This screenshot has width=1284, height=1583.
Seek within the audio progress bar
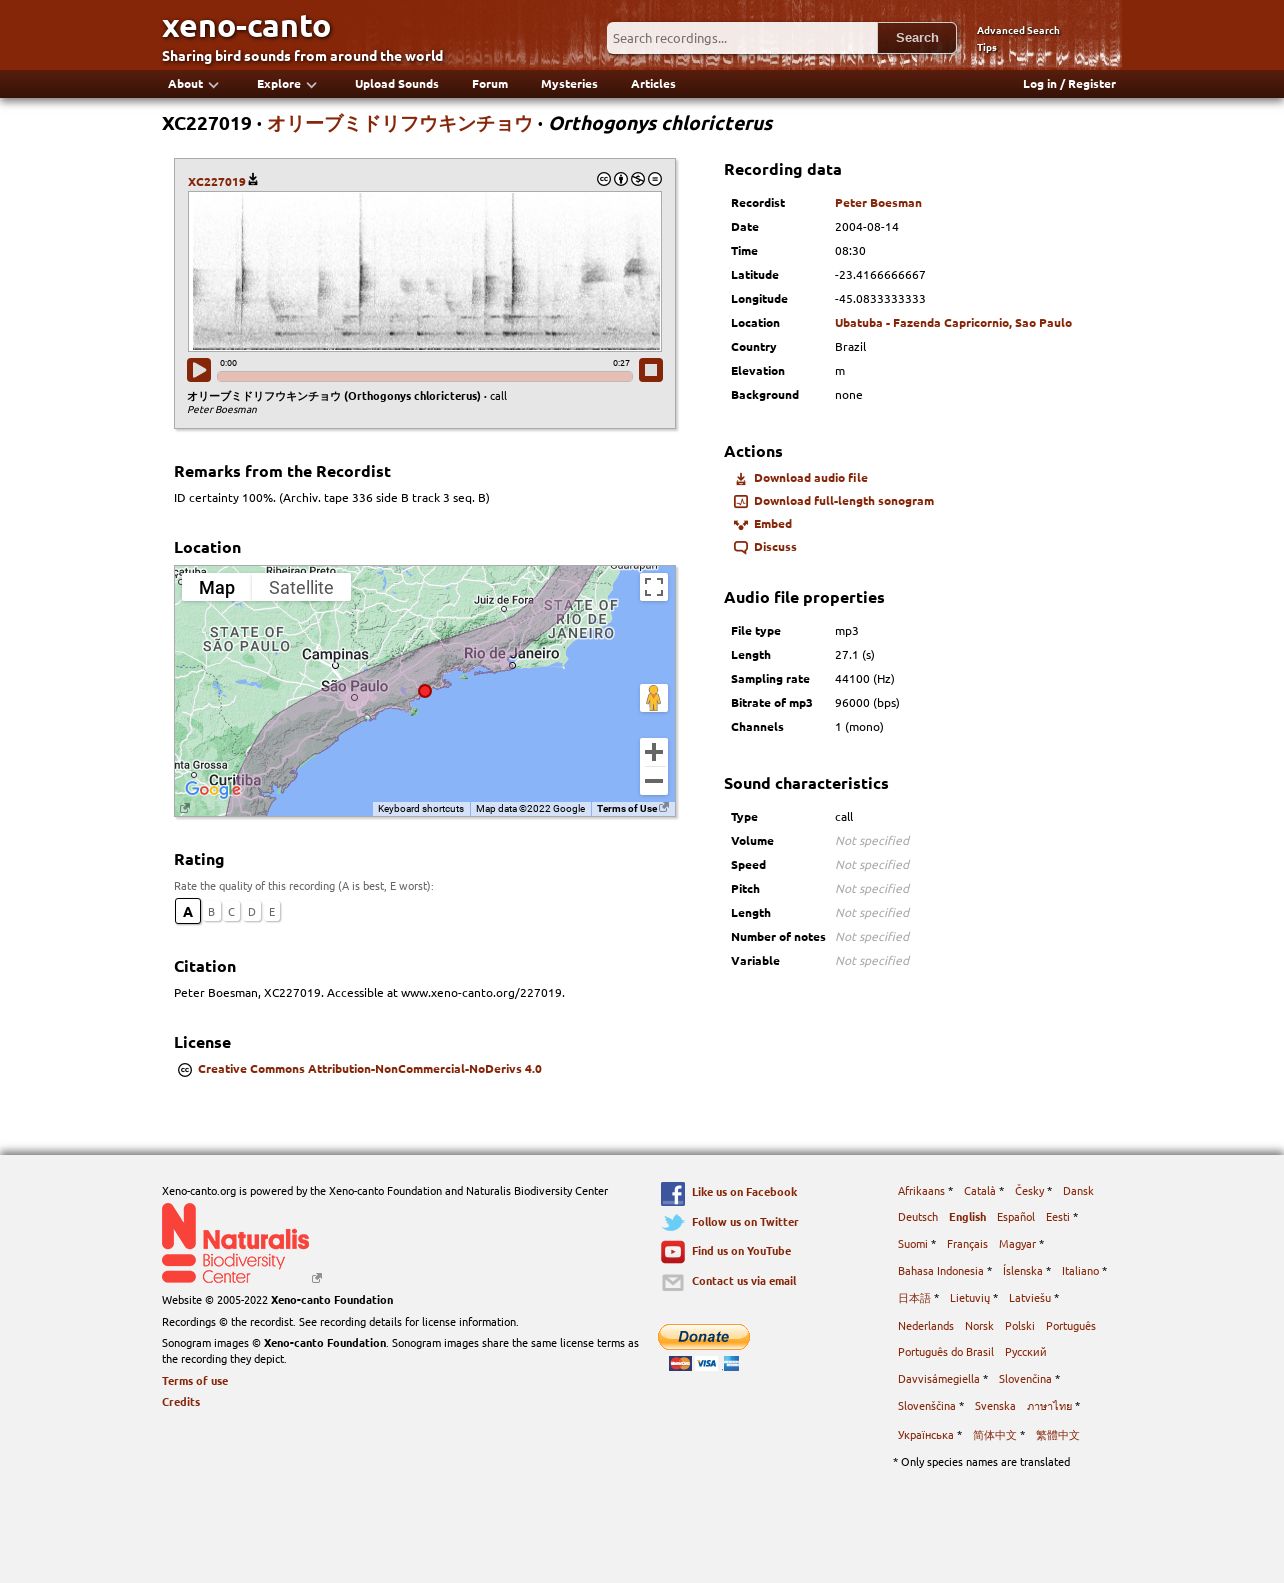(425, 377)
